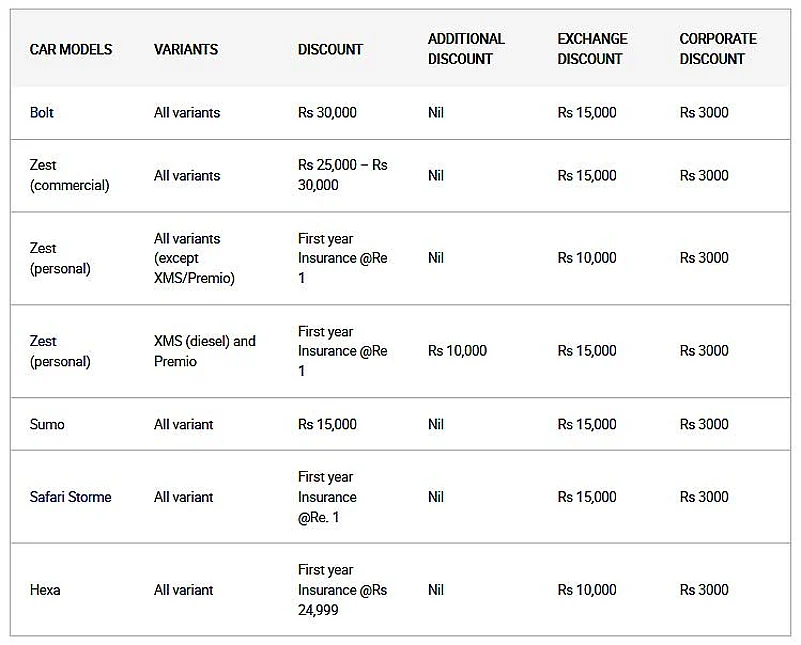The image size is (801, 645).
Task: Click the Hexa car model link
Action: (45, 590)
